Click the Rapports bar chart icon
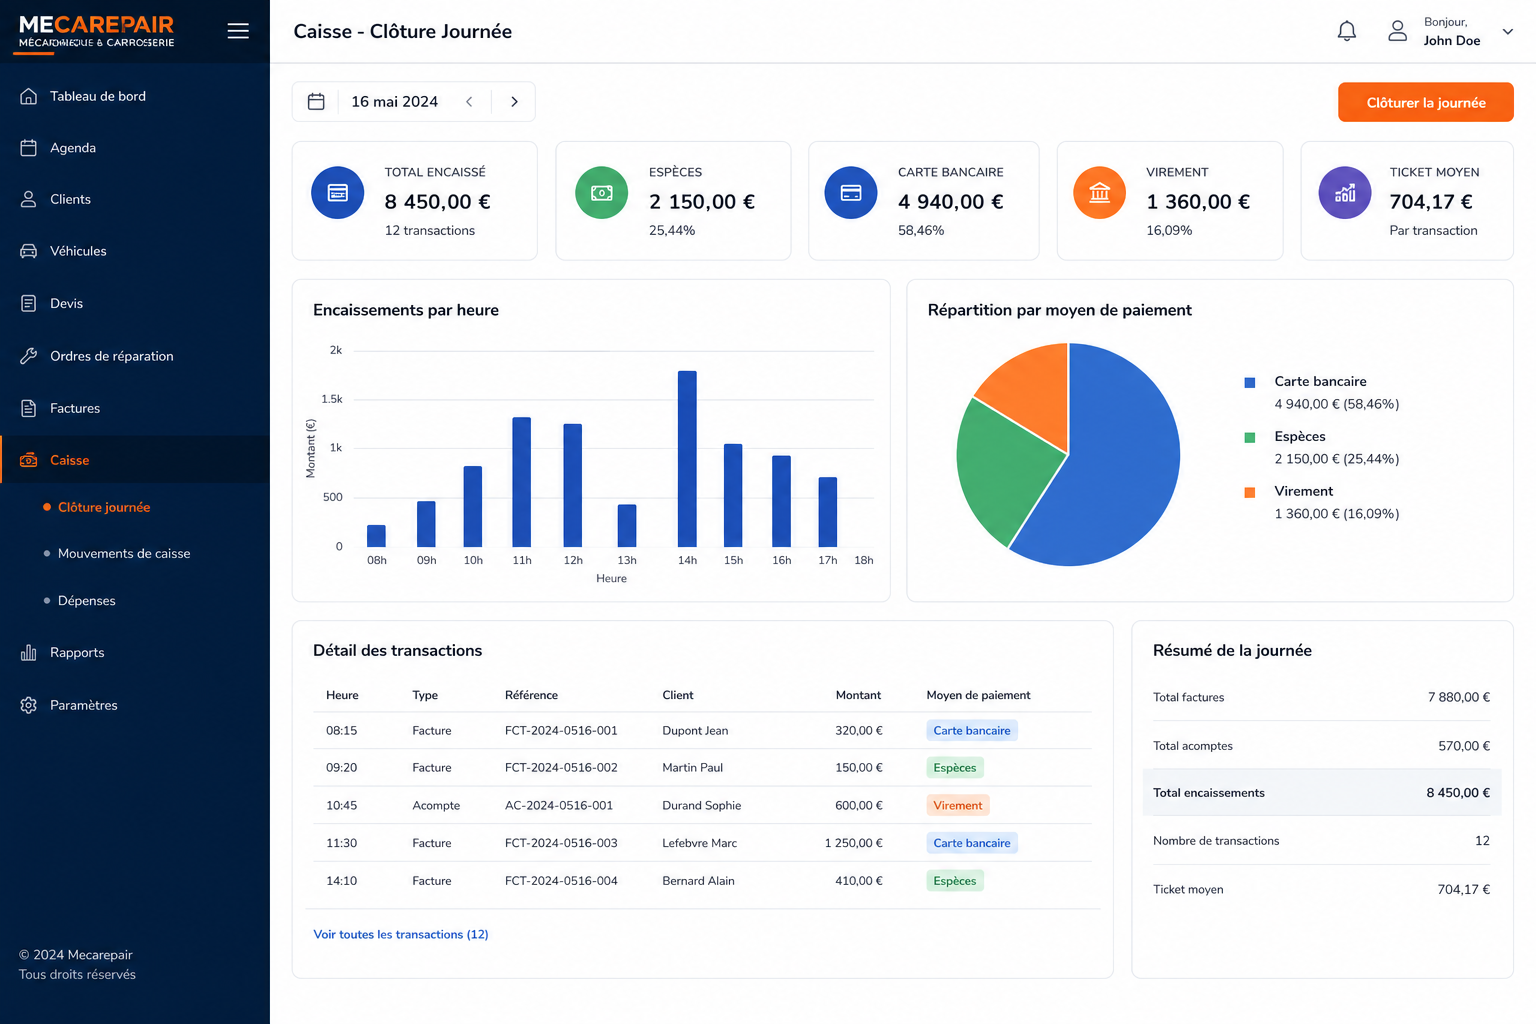Viewport: 1536px width, 1024px height. pos(29,652)
